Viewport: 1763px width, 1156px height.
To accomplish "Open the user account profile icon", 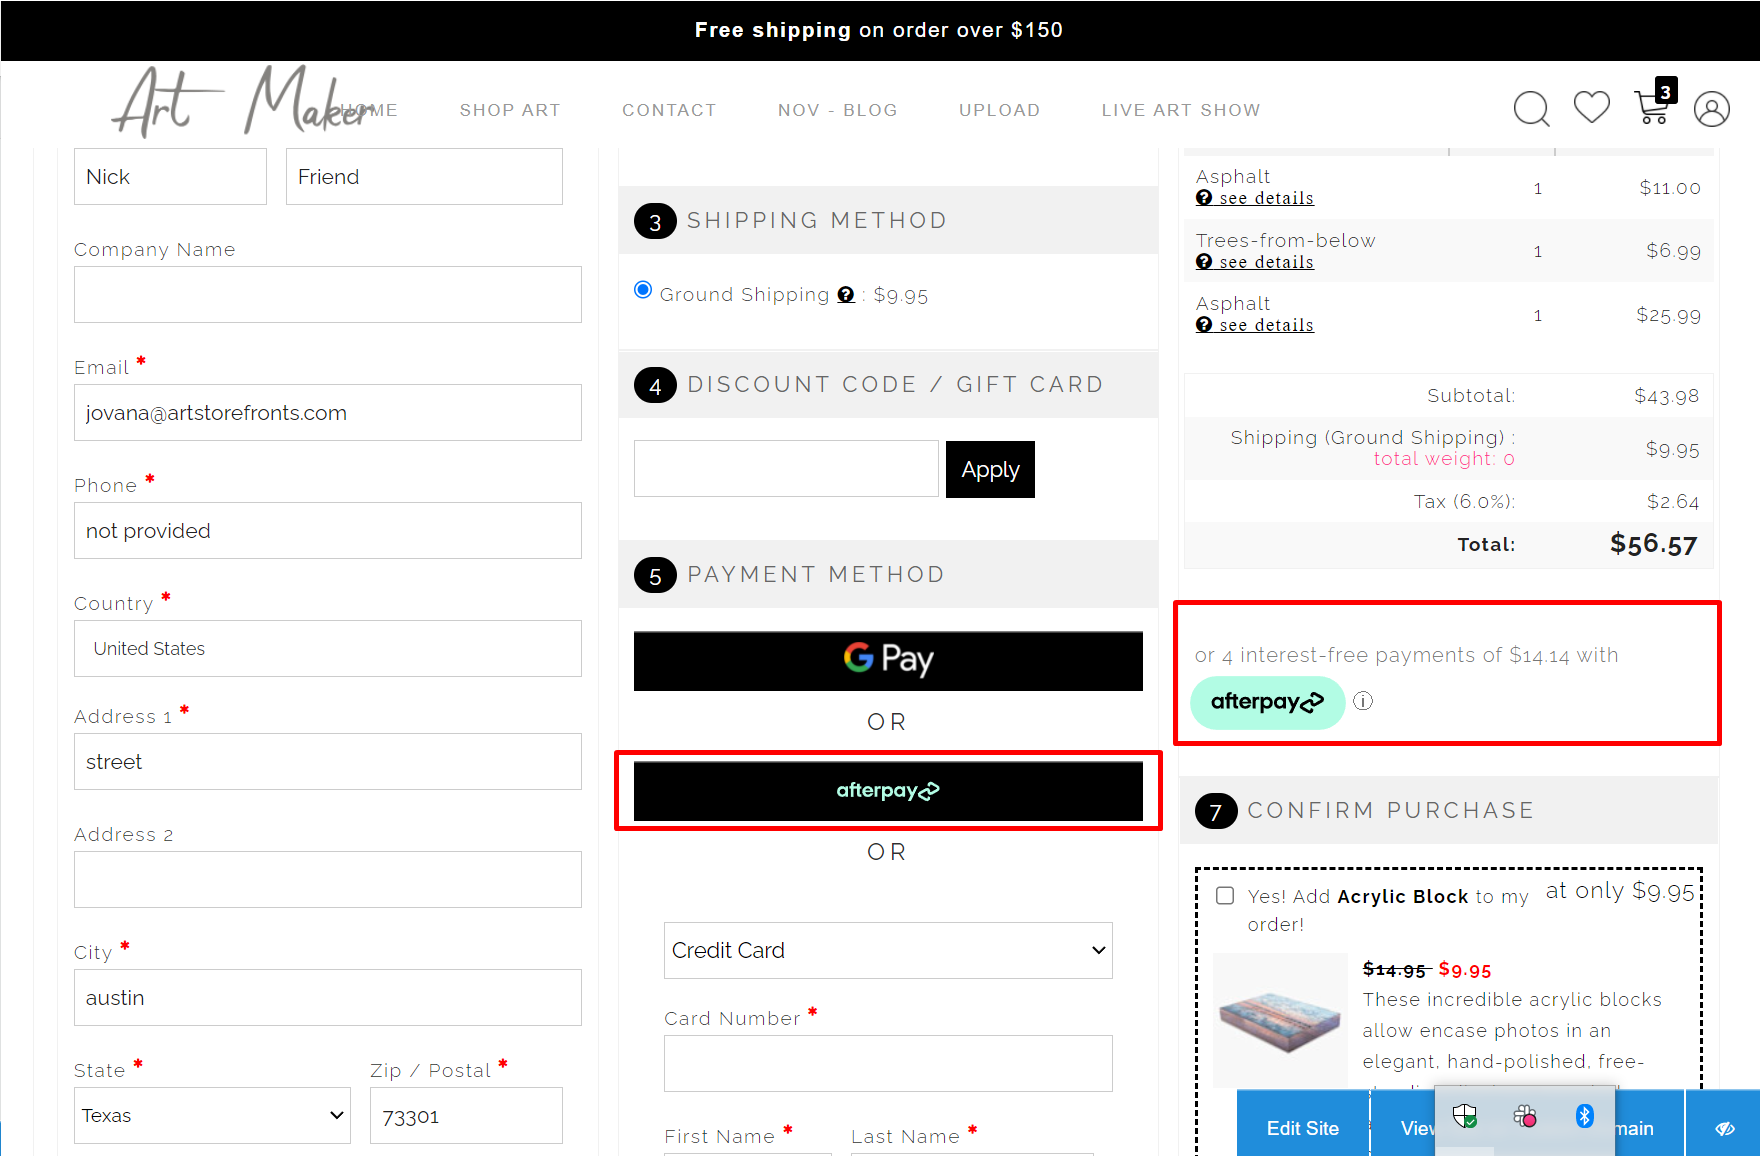I will click(x=1711, y=109).
